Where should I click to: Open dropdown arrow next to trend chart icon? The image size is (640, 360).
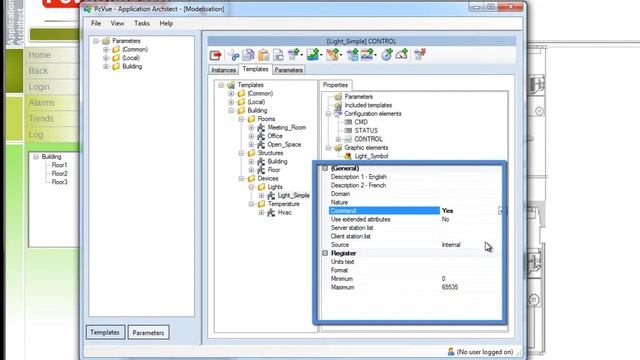tap(321, 55)
